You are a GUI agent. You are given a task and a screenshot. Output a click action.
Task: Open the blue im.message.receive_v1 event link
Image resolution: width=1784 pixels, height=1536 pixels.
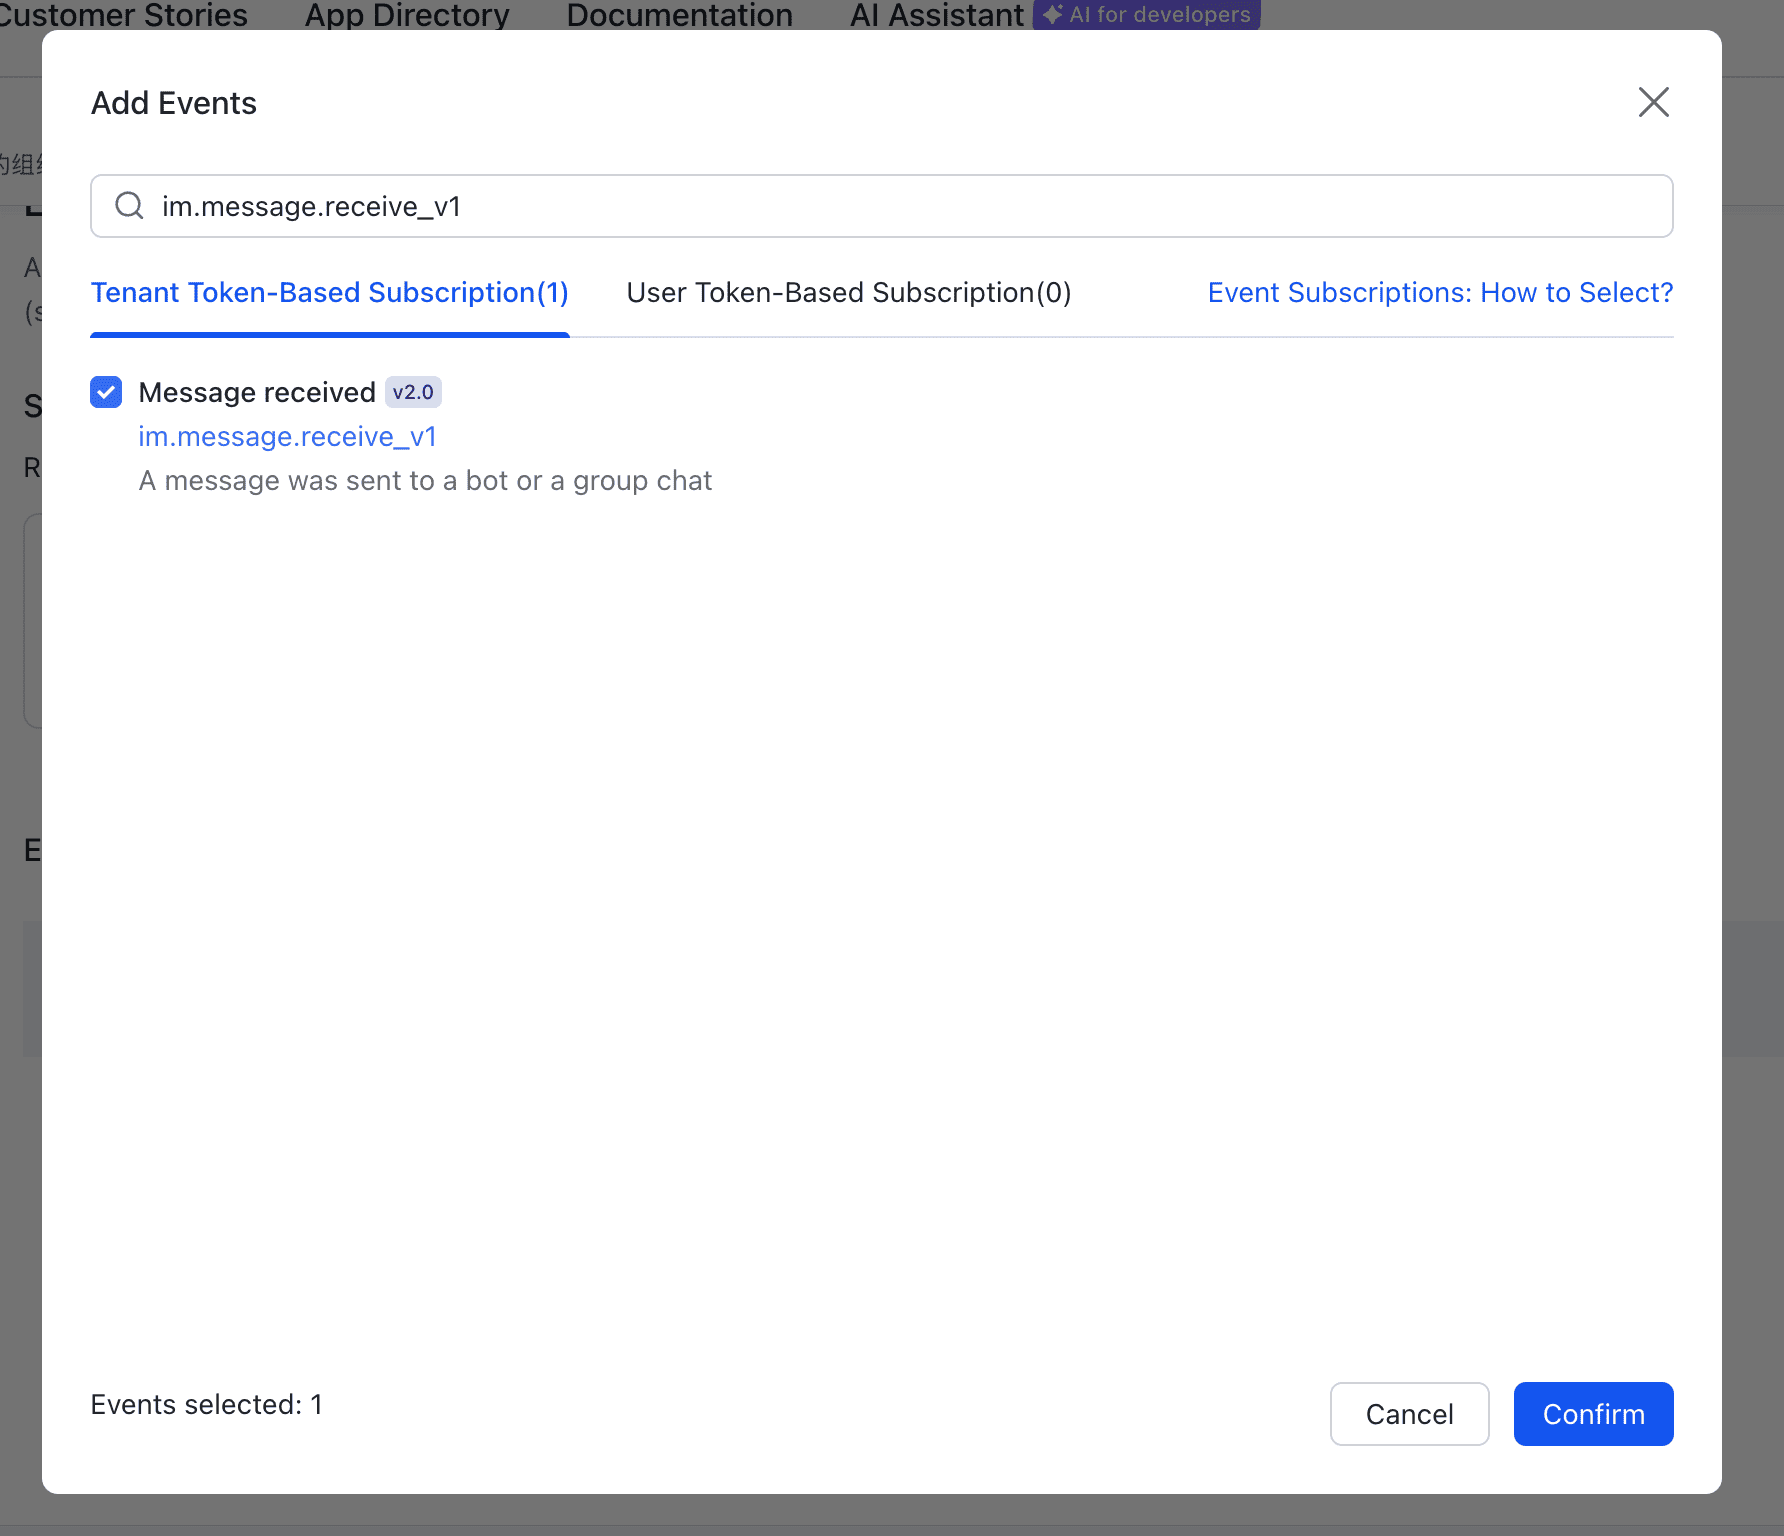coord(287,437)
